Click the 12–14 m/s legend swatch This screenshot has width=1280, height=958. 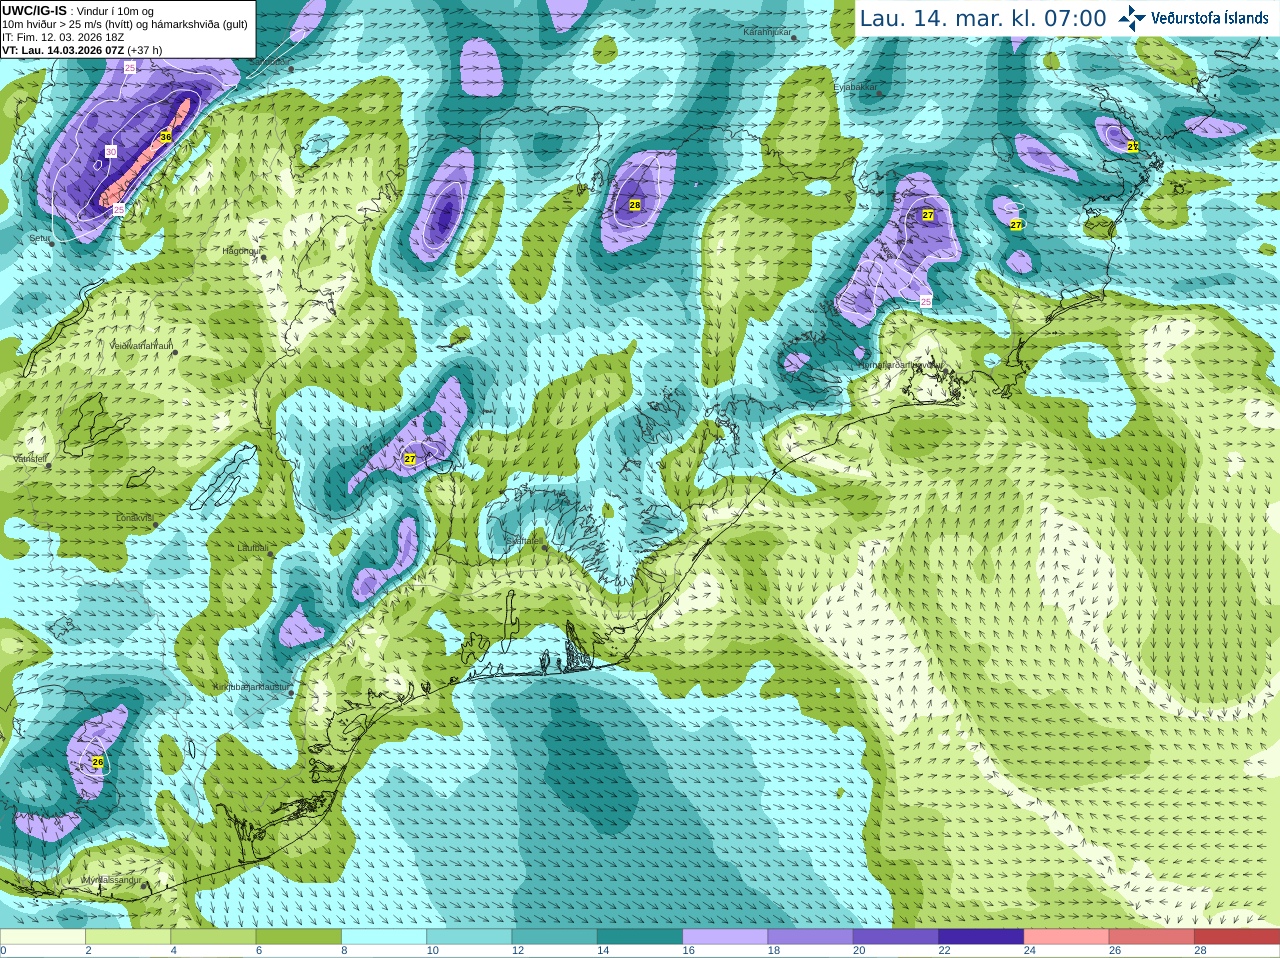(x=555, y=937)
